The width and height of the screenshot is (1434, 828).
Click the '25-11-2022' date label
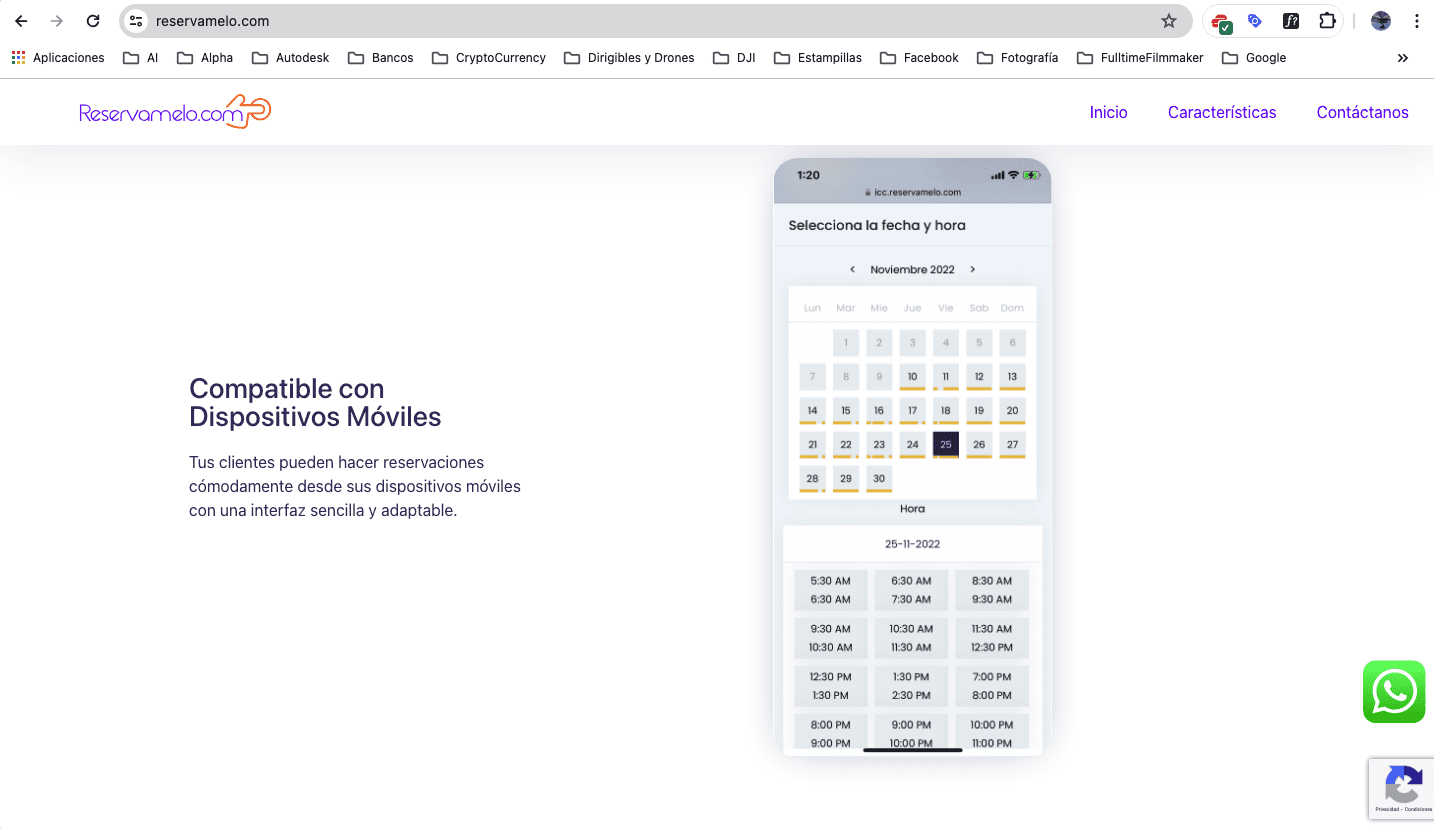(912, 544)
